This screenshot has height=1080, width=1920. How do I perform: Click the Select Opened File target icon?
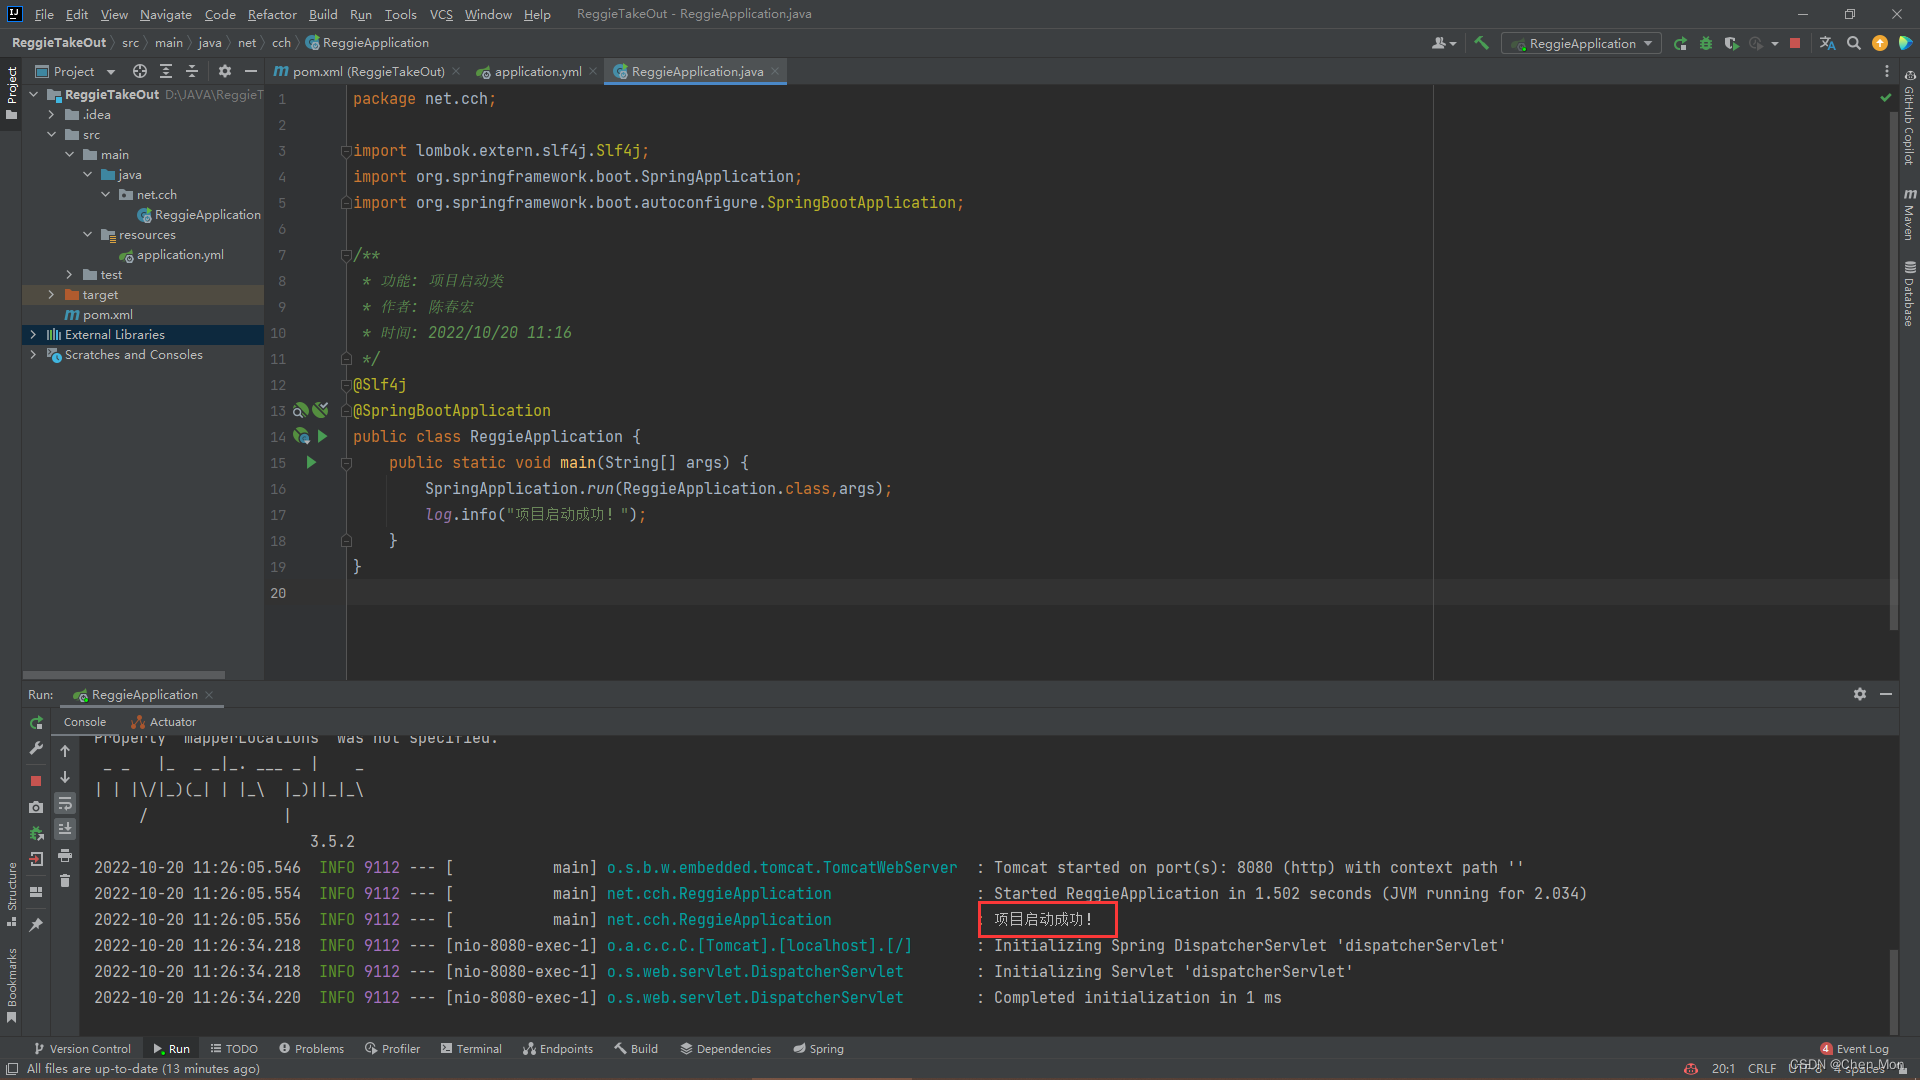140,71
